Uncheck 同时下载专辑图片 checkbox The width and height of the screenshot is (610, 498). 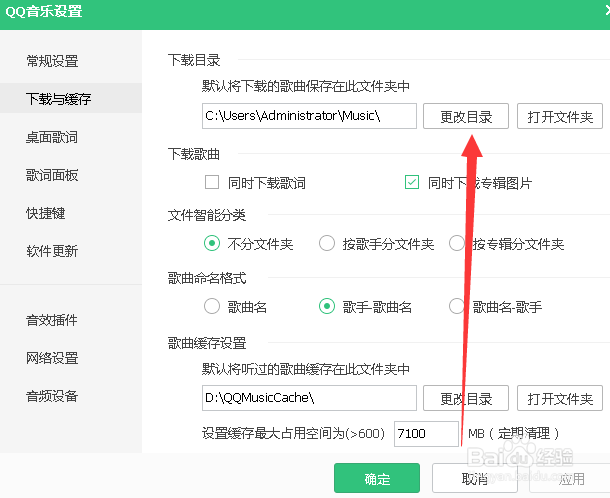[x=412, y=182]
